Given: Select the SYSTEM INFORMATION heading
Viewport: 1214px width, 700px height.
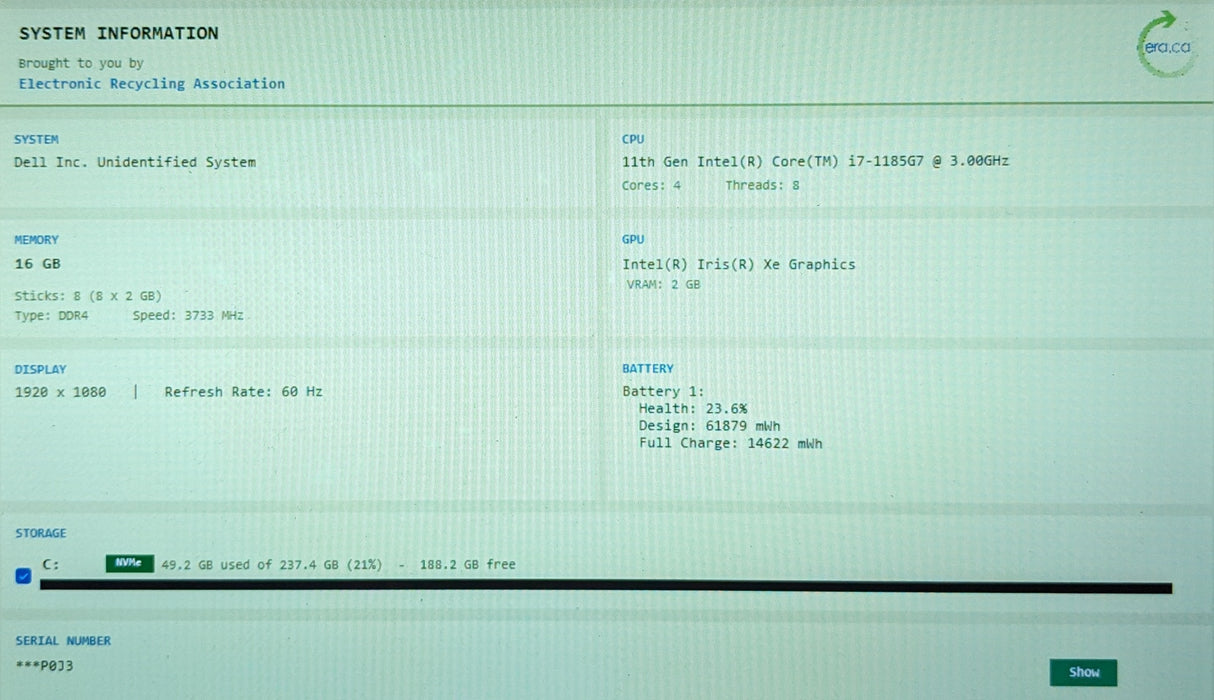Looking at the screenshot, I should coord(118,33).
